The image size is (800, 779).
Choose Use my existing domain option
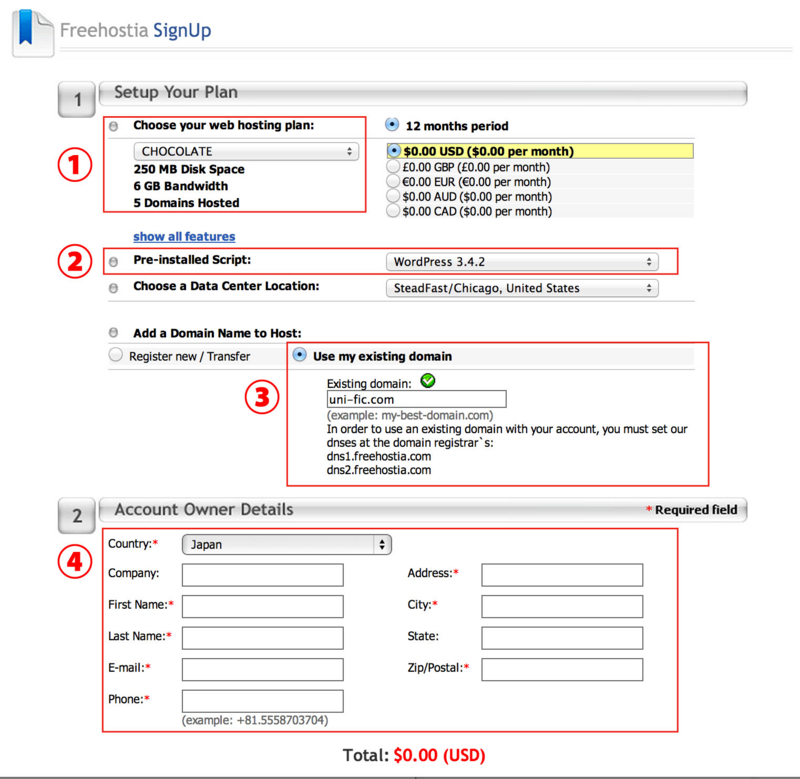pos(299,355)
